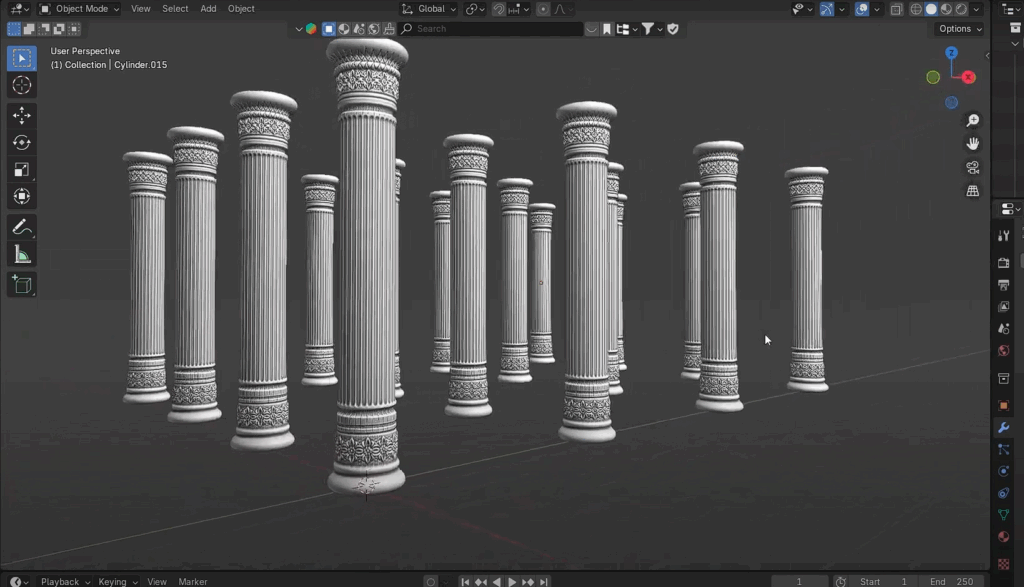Pick the Measure tool
1024x587 pixels.
[x=22, y=256]
